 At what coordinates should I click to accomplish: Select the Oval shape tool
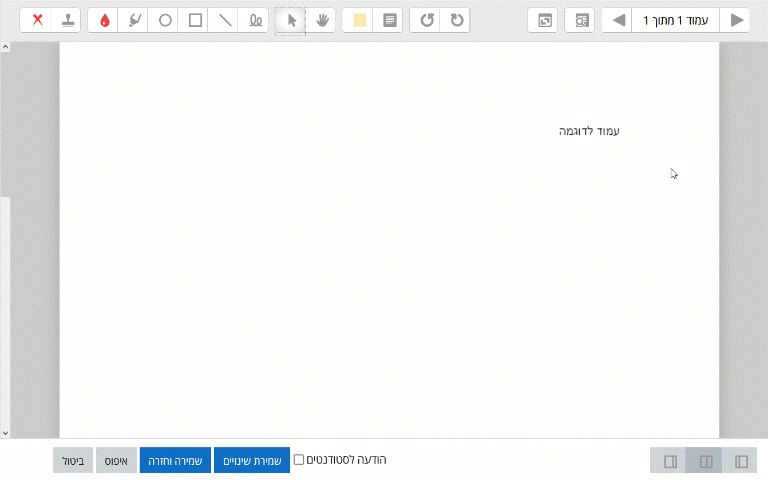click(x=165, y=20)
